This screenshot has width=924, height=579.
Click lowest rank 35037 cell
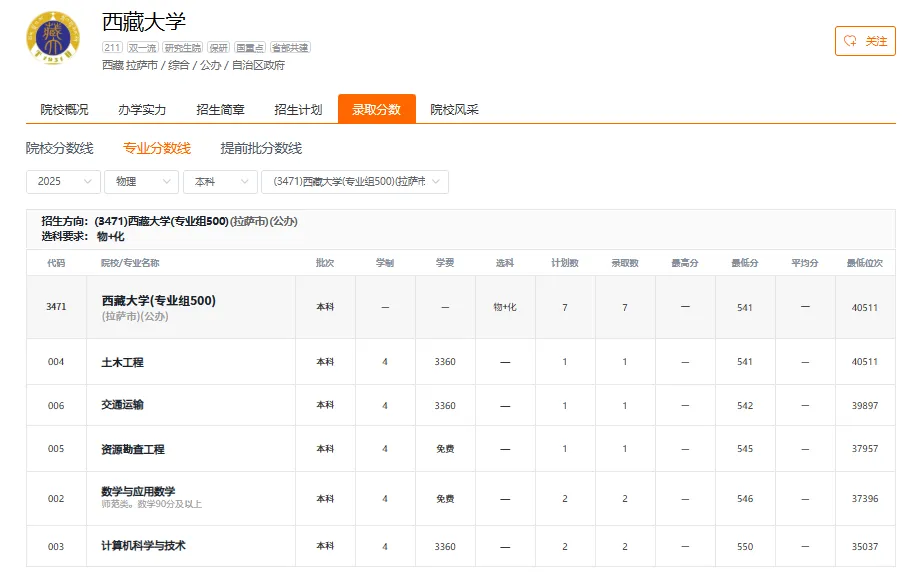865,547
